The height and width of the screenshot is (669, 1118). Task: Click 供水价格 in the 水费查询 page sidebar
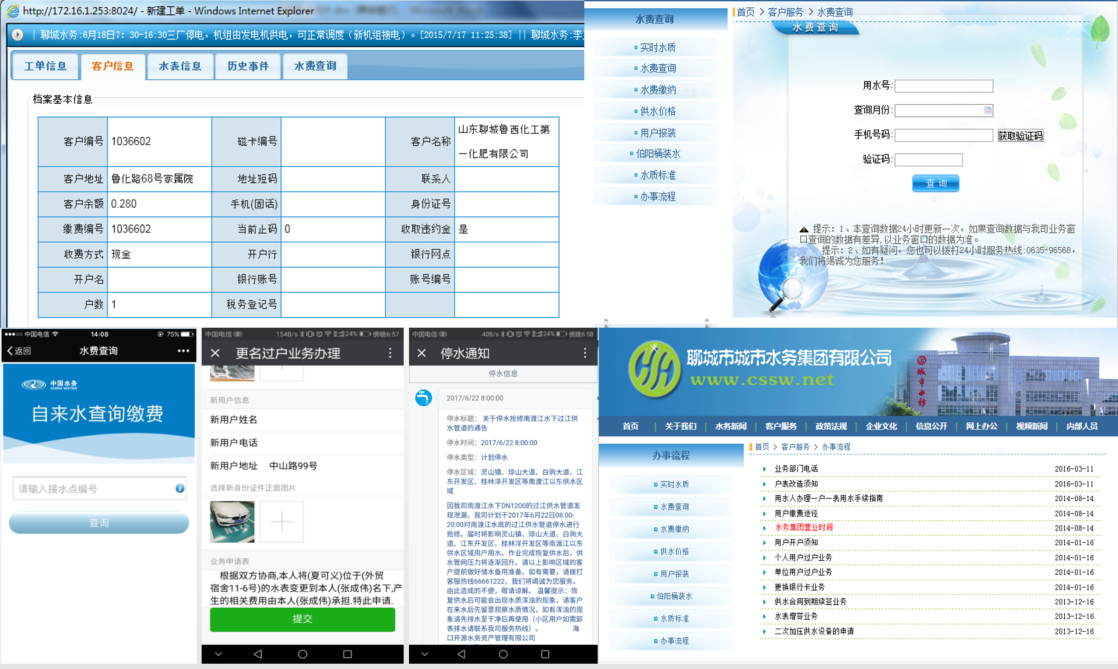click(655, 111)
